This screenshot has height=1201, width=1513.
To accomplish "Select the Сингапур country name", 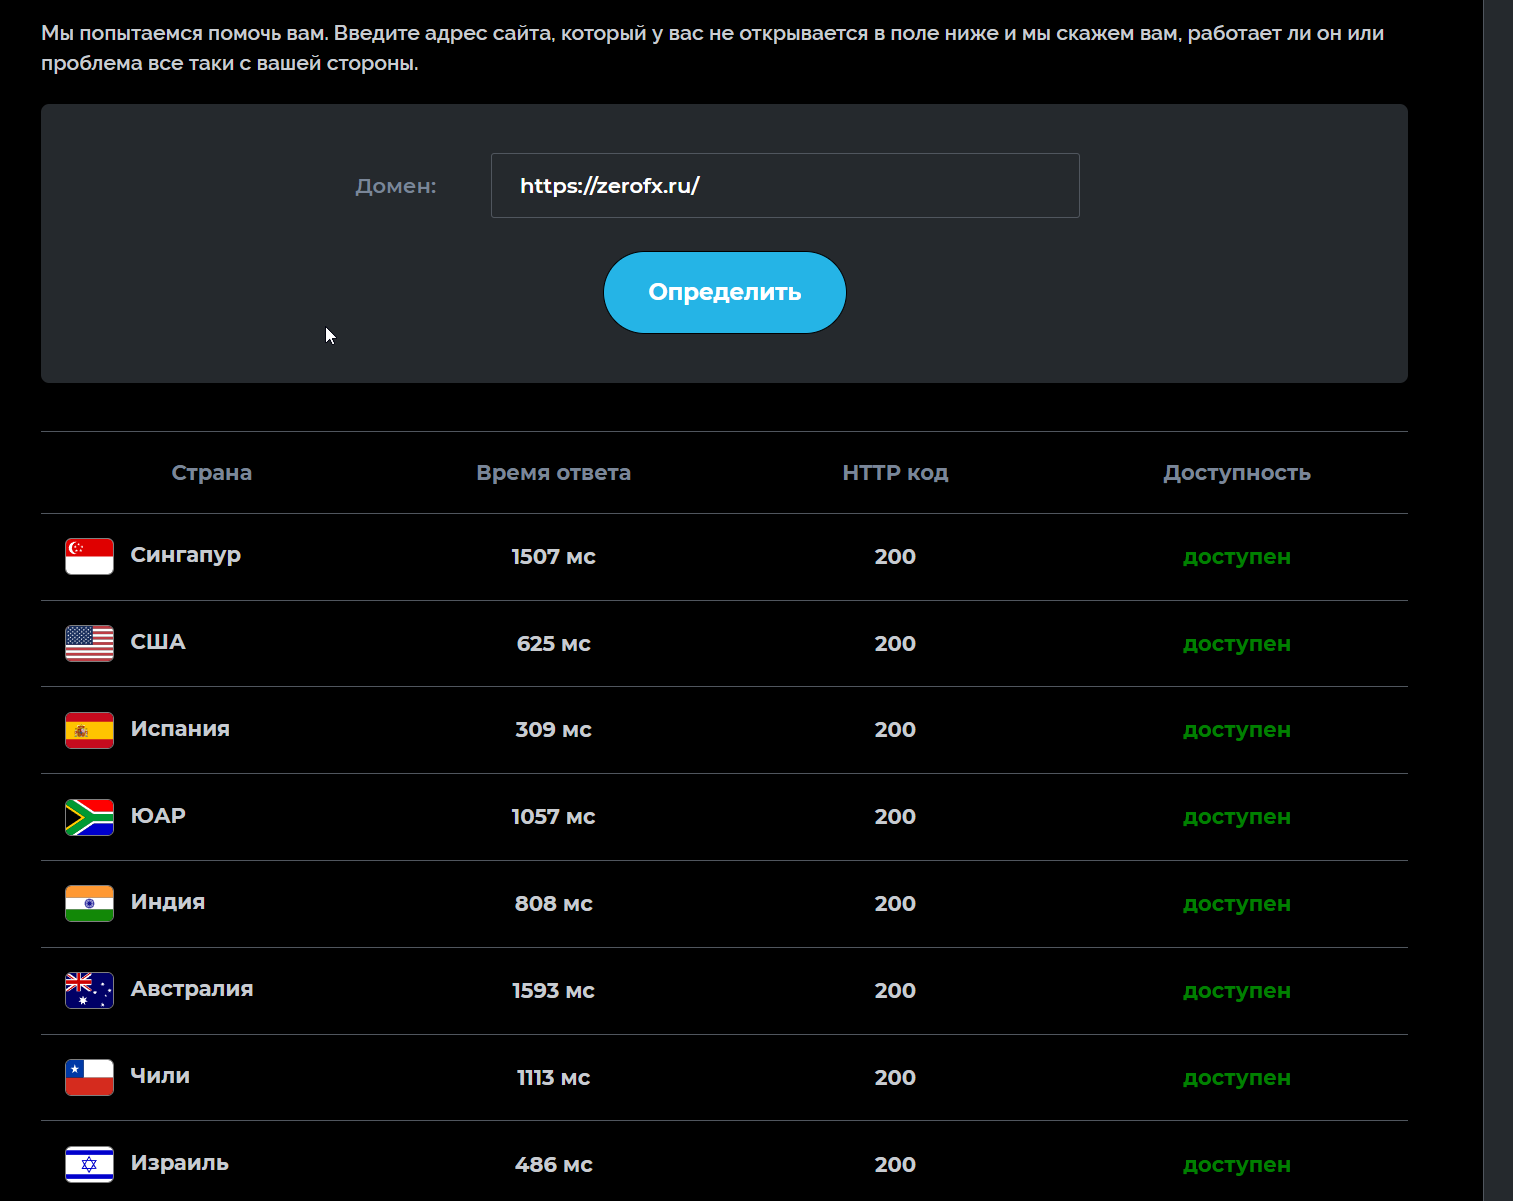I will [186, 555].
